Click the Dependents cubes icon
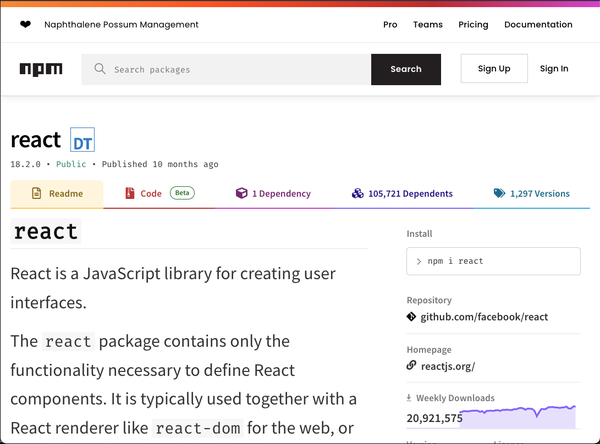Screen dimensions: 600x444 [357, 194]
